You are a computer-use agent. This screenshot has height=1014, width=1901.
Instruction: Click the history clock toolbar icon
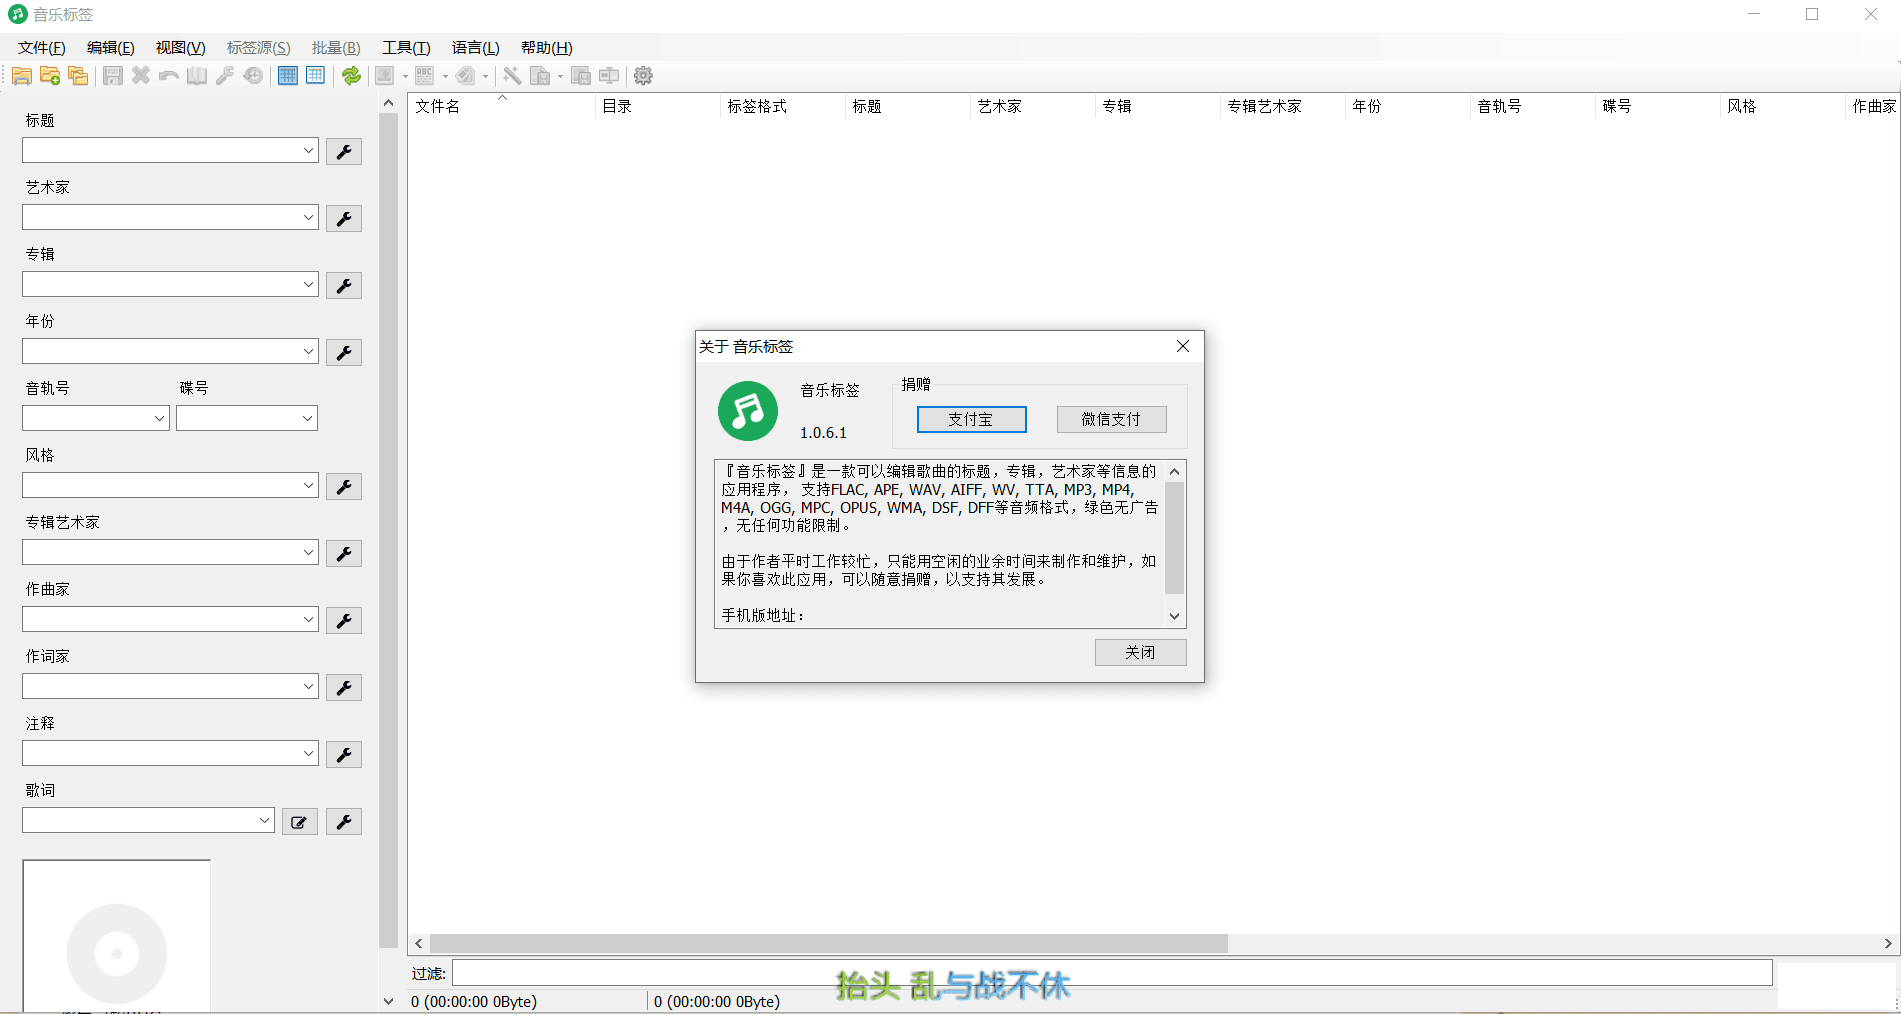253,76
